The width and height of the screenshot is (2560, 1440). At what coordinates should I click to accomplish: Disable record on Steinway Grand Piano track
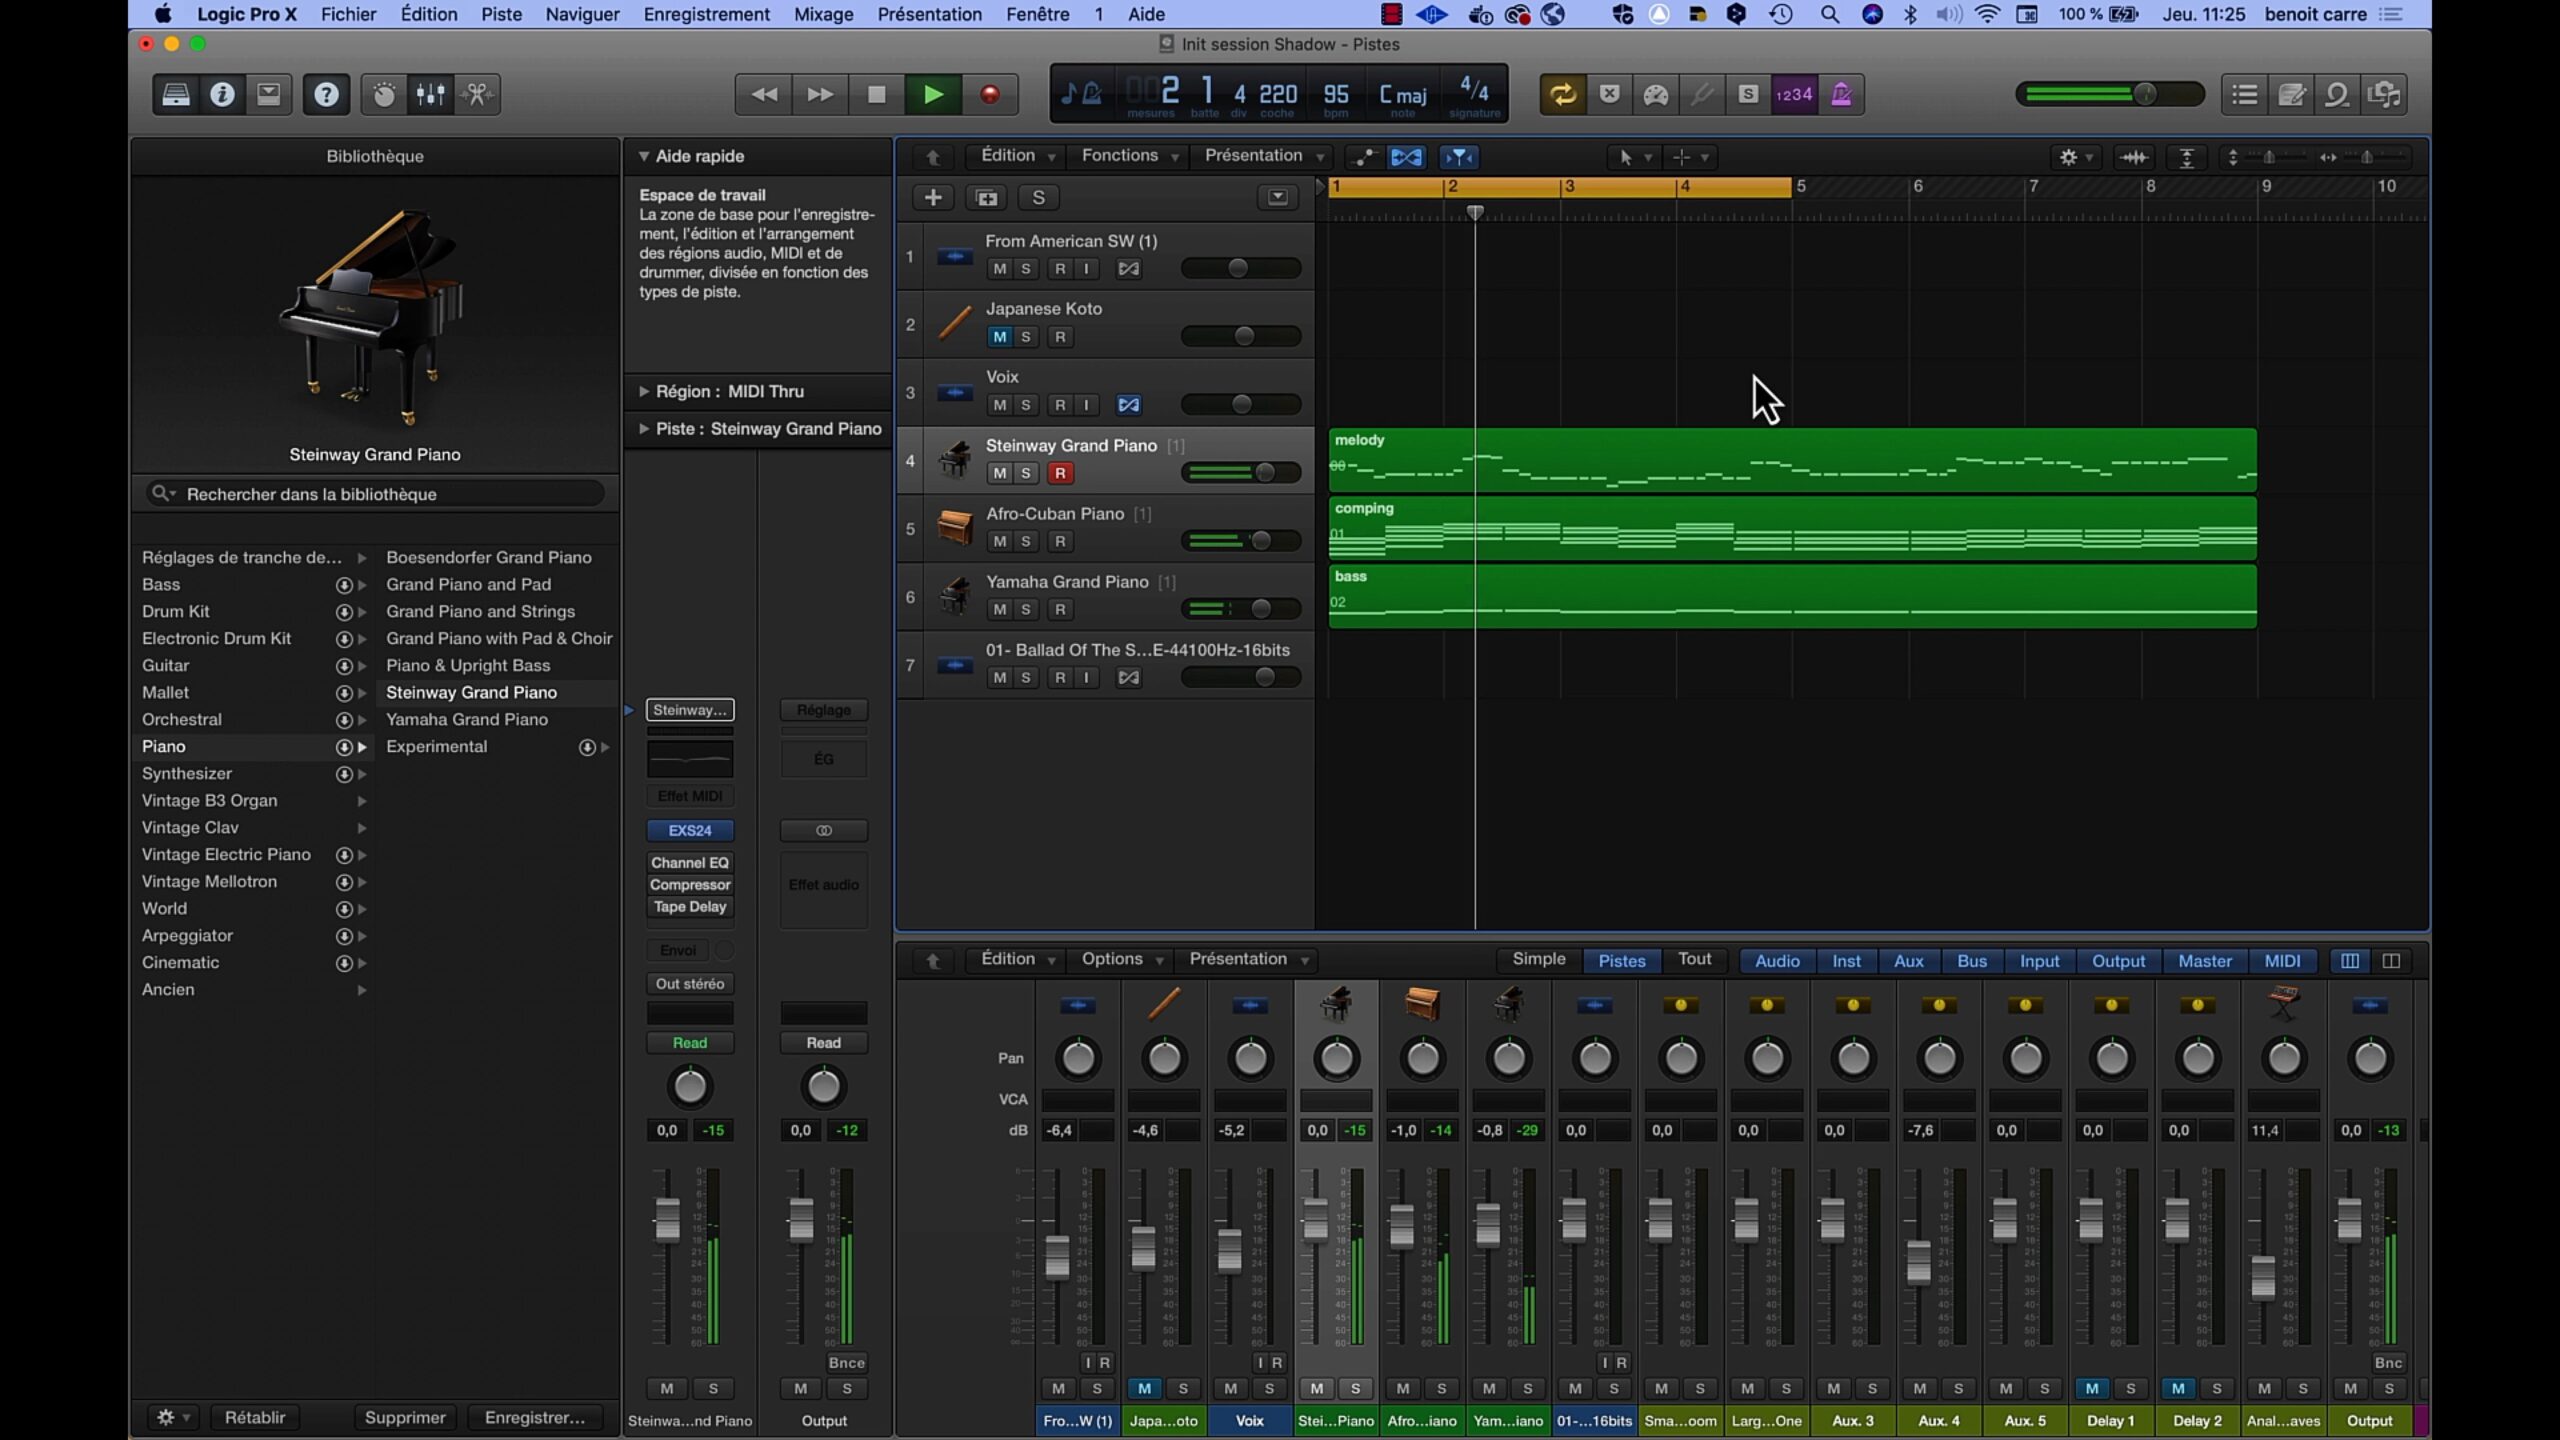[x=1060, y=473]
